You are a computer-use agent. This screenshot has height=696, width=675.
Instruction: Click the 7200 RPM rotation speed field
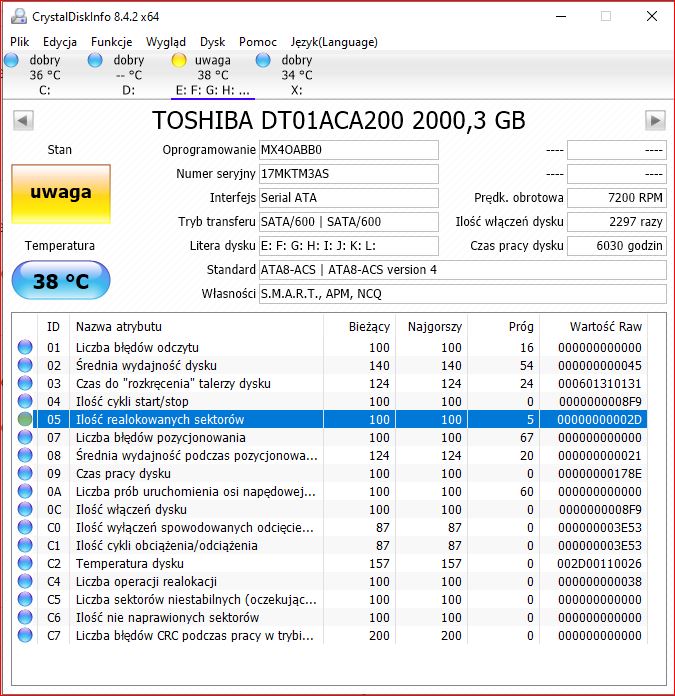[x=617, y=198]
